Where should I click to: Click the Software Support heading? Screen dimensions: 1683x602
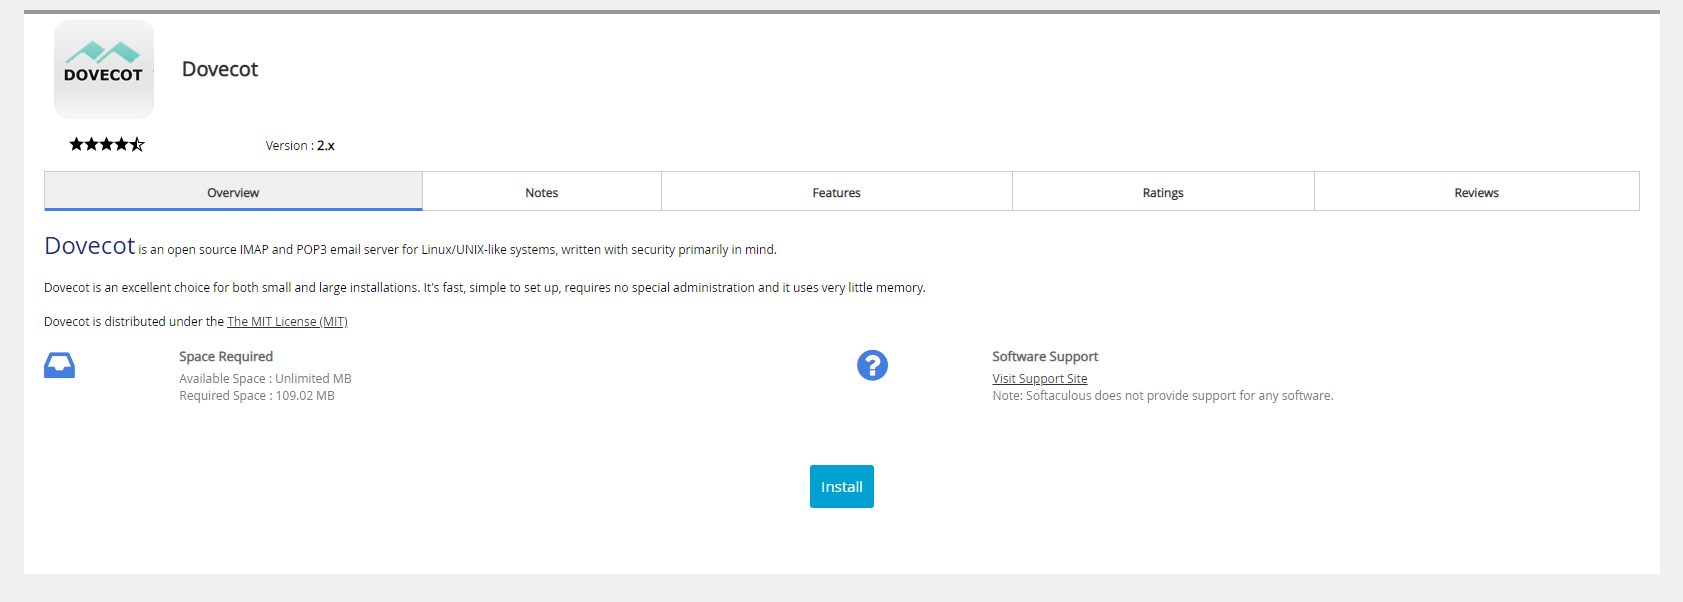[x=1045, y=357]
